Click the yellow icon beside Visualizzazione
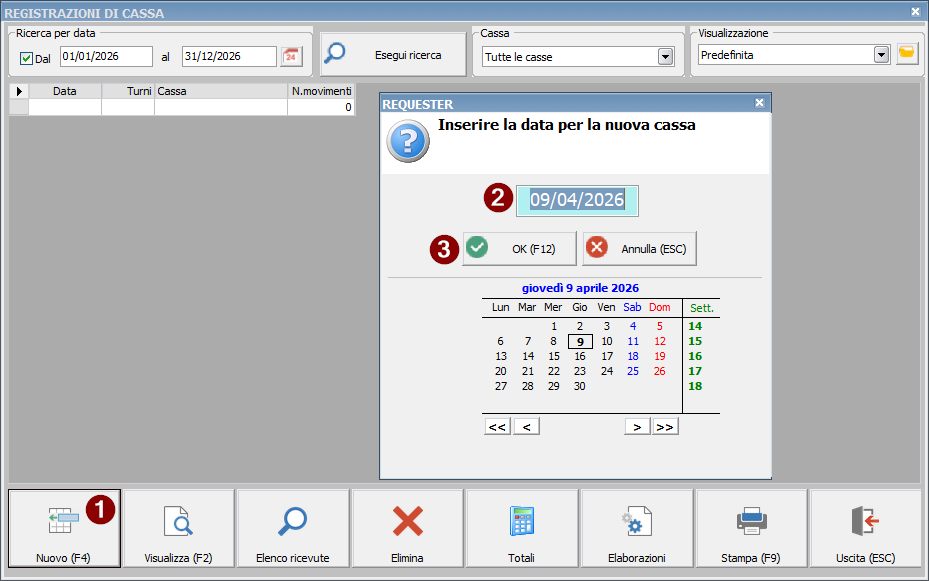 [x=907, y=54]
